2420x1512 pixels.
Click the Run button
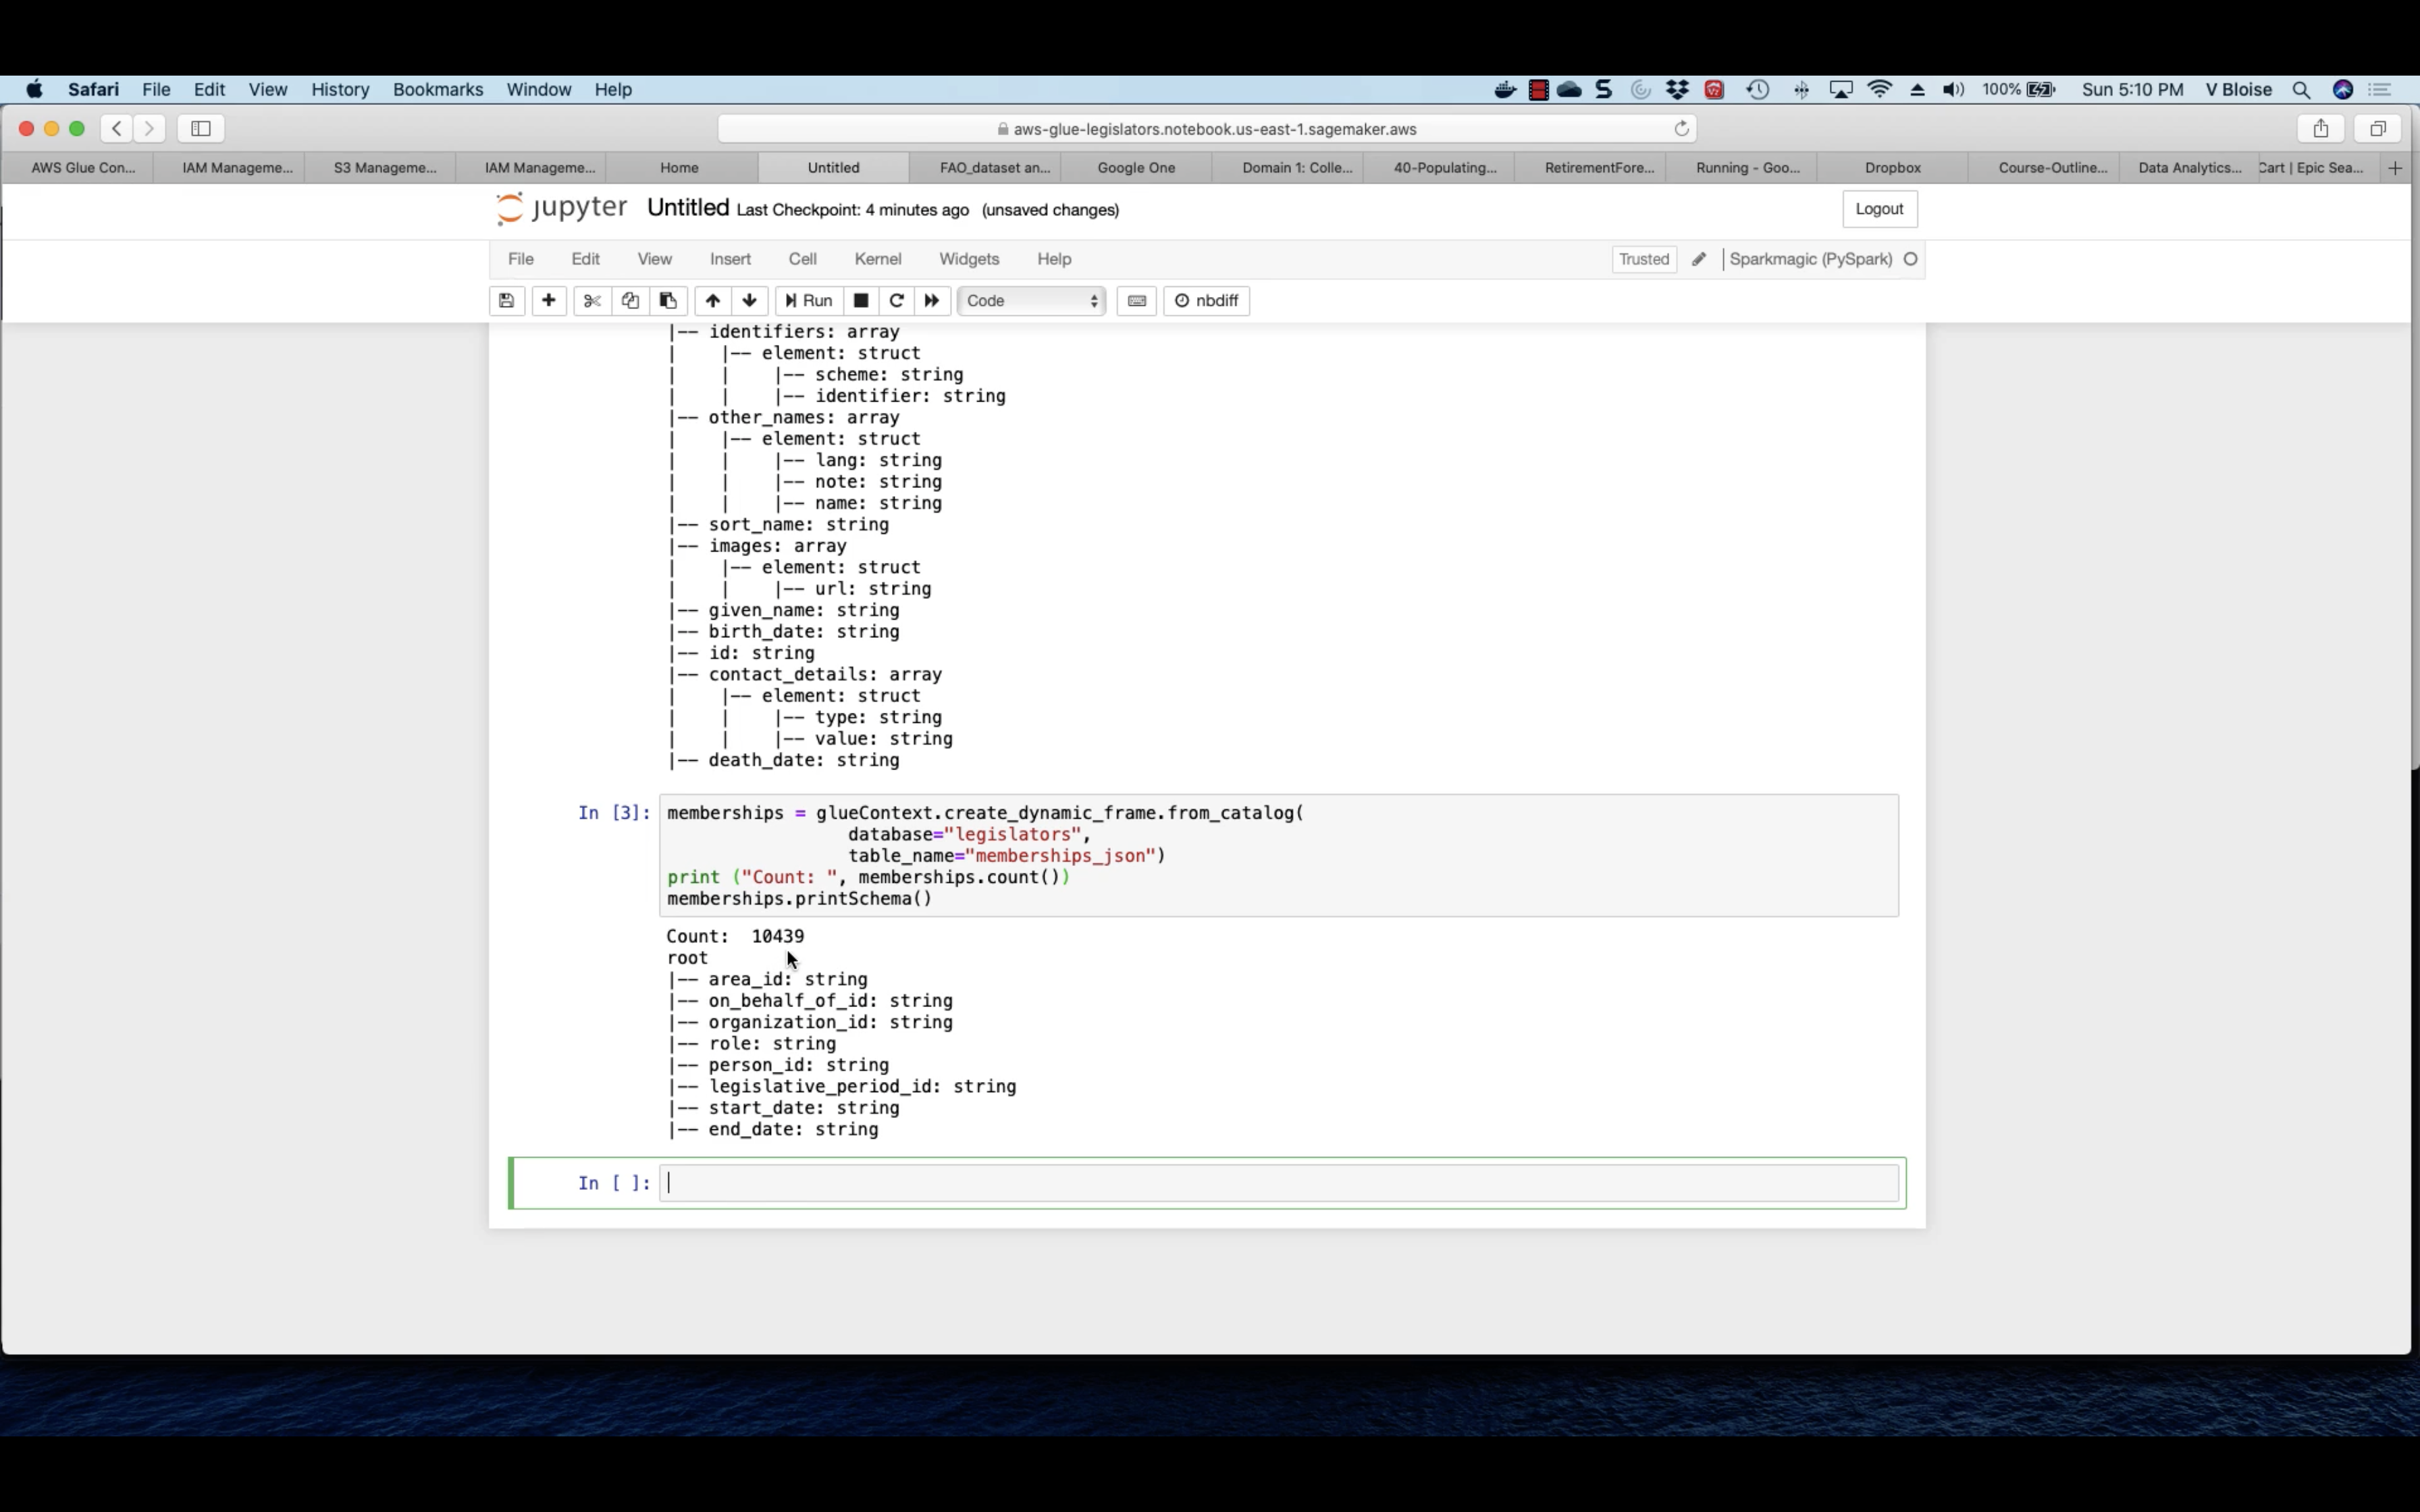point(809,301)
